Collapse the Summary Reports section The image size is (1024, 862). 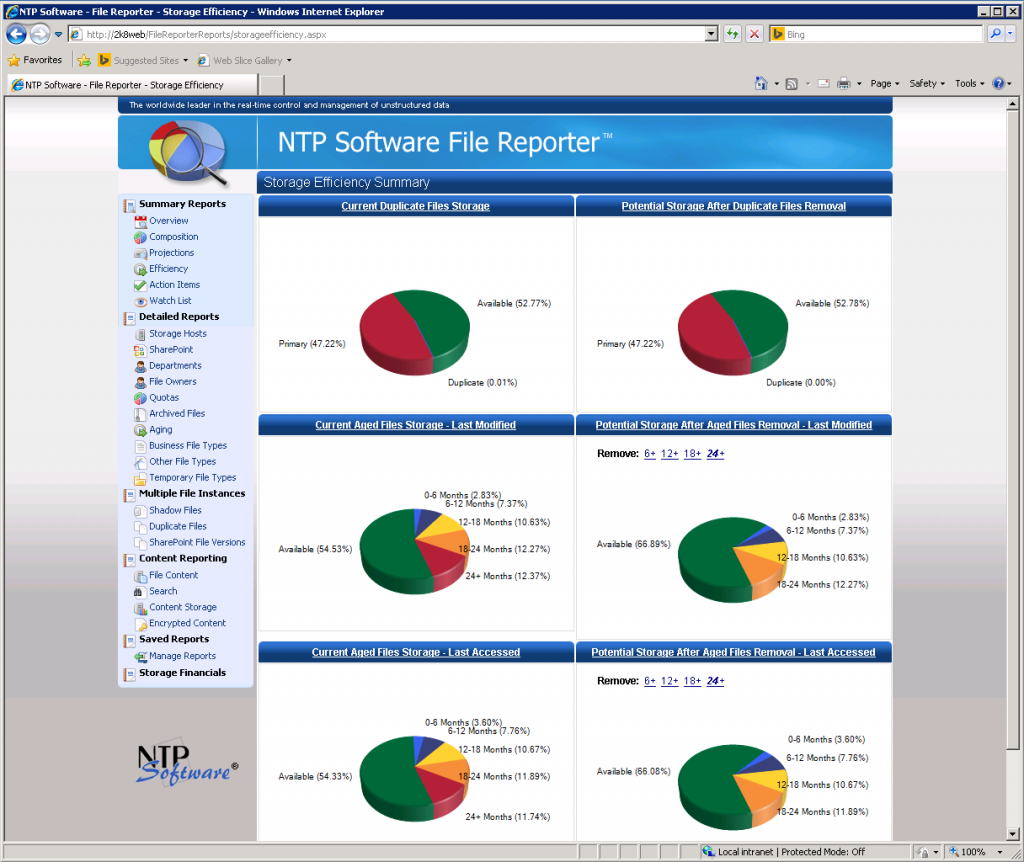point(129,206)
